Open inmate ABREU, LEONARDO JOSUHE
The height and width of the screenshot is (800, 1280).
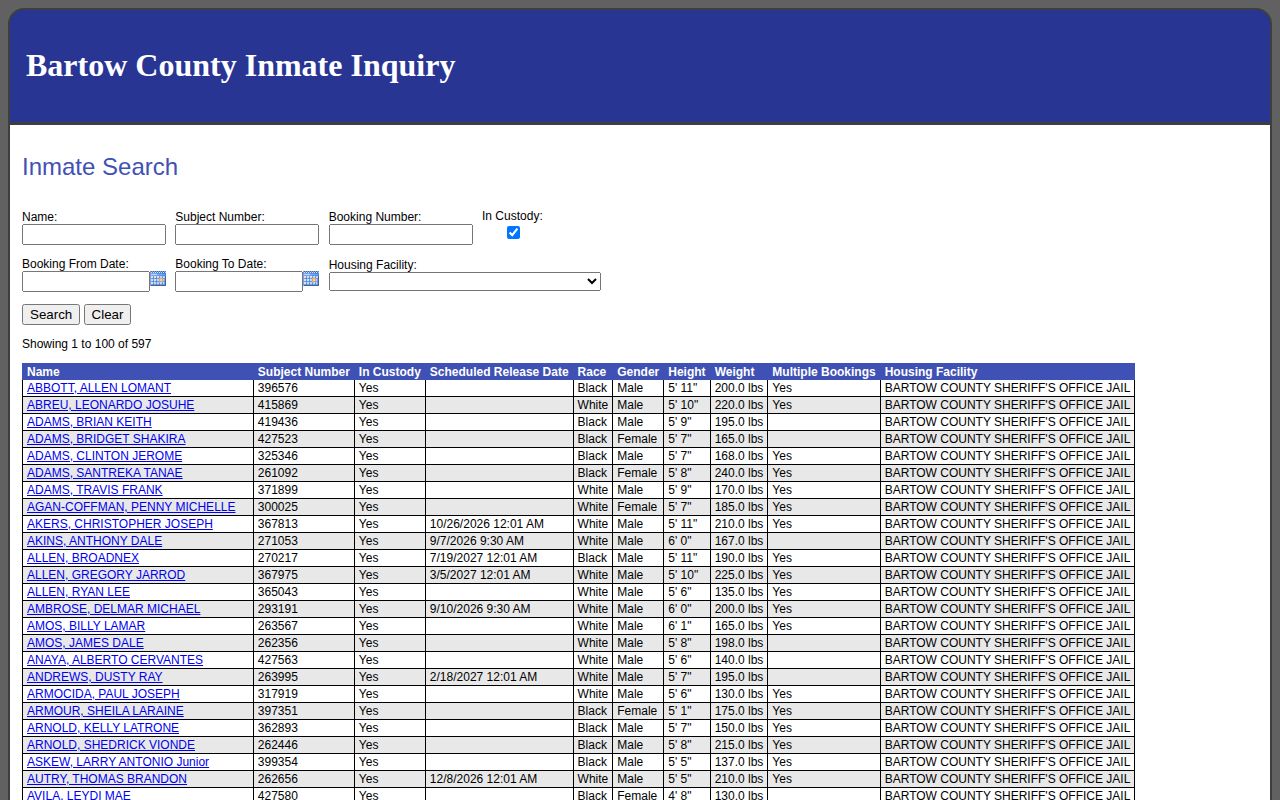pyautogui.click(x=111, y=405)
